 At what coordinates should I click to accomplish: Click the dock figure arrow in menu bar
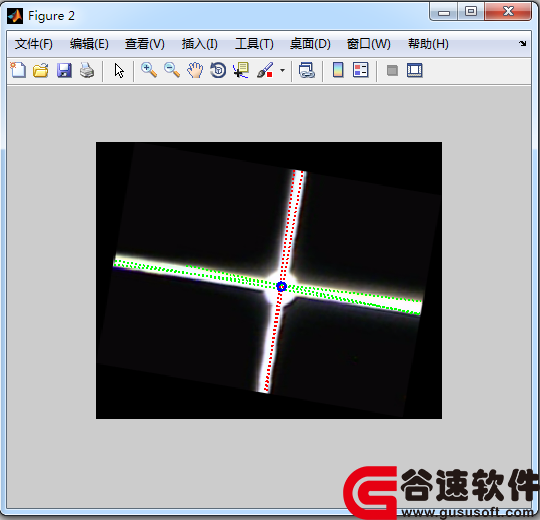click(523, 43)
